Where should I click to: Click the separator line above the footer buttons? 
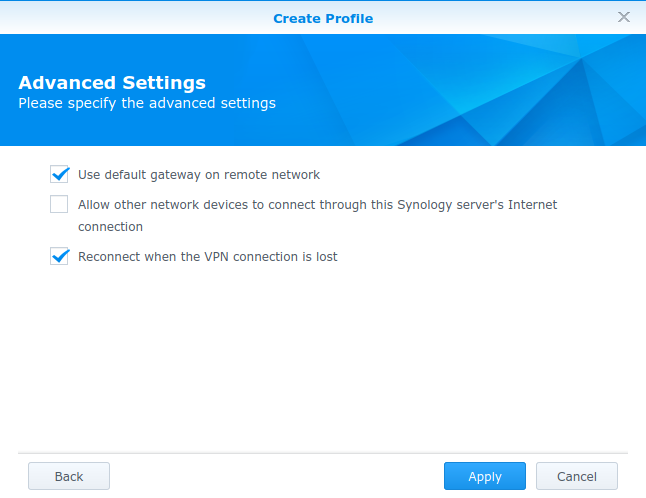pos(323,453)
